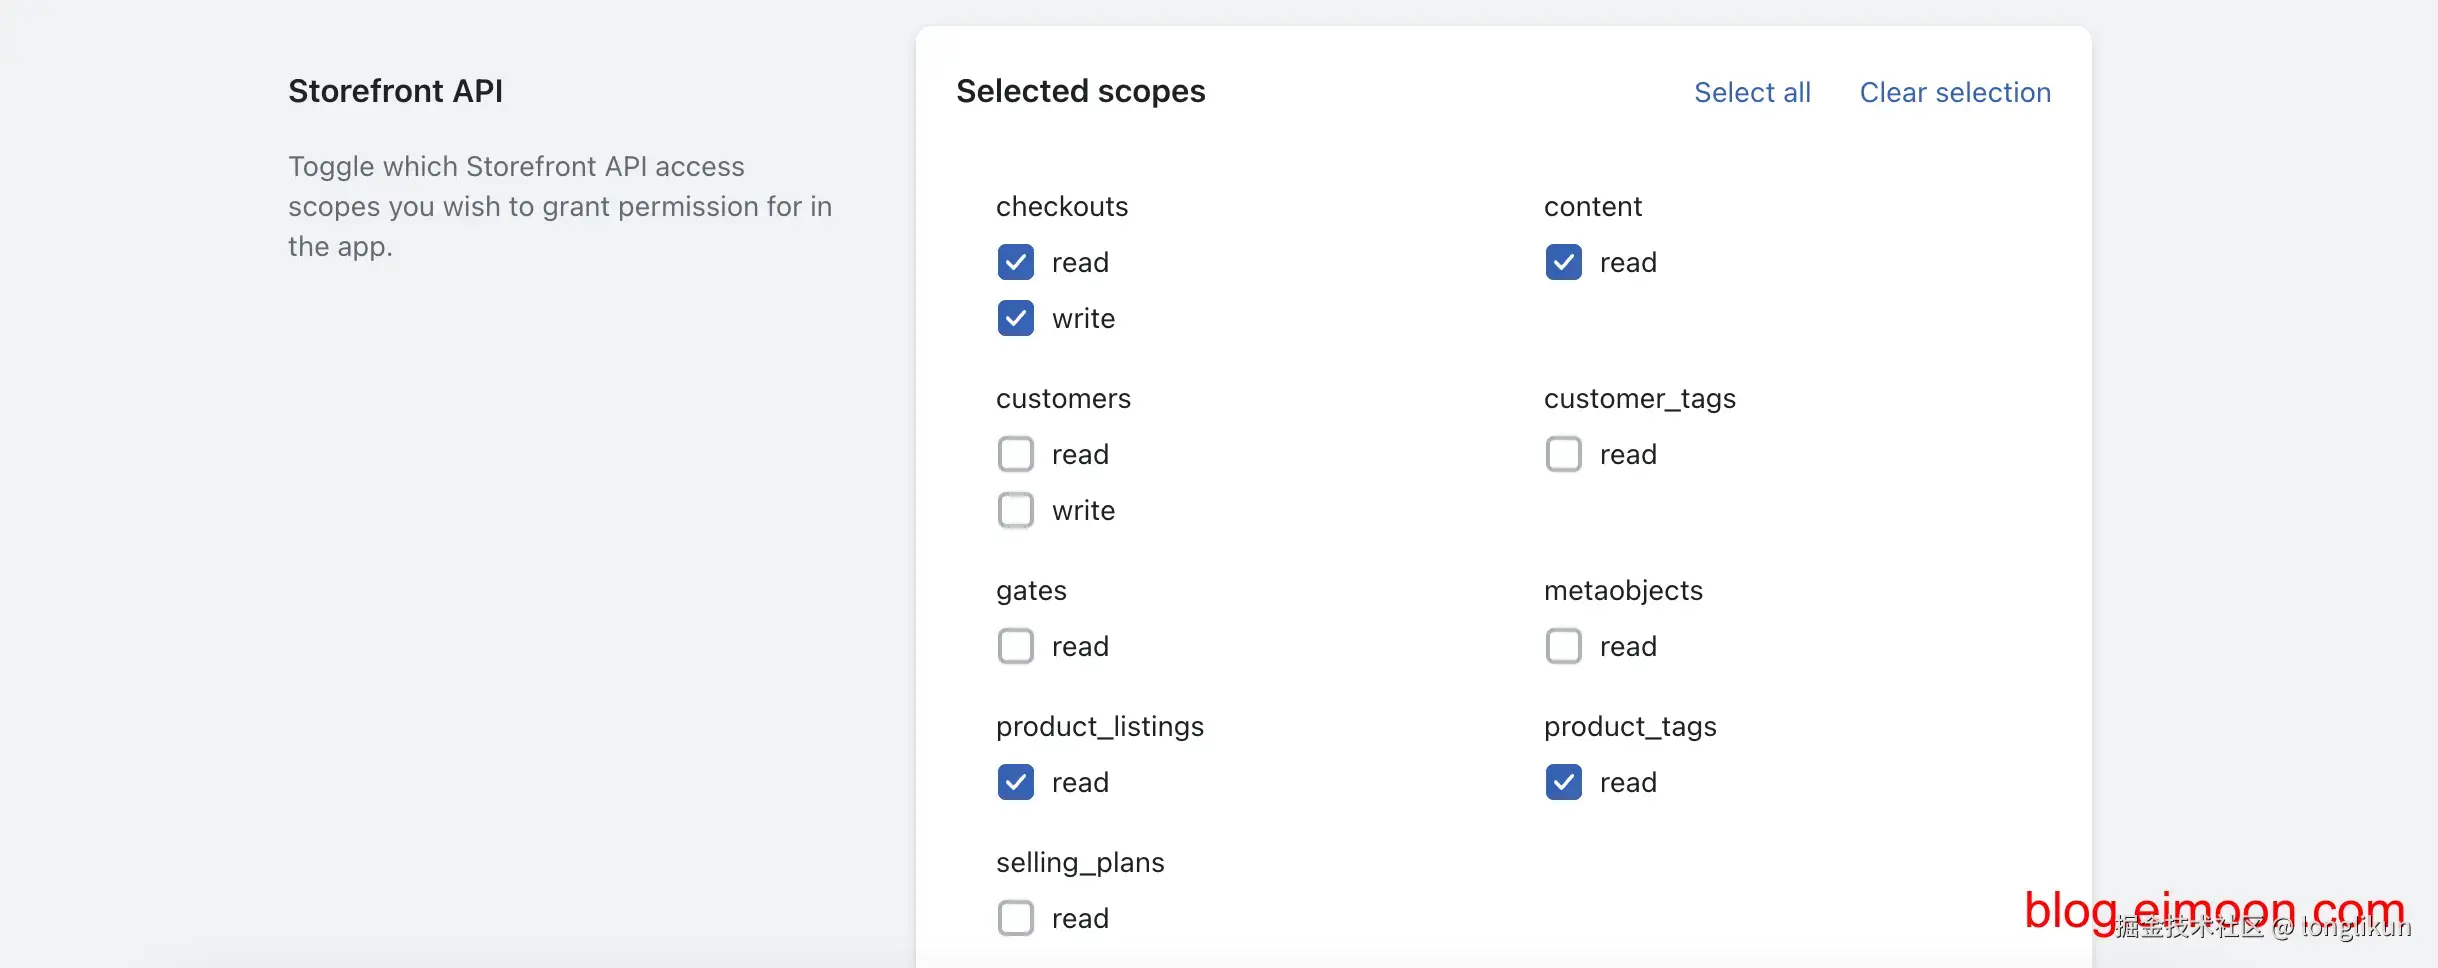Click the read label under selling_plans
The height and width of the screenshot is (968, 2438).
[x=1080, y=918]
